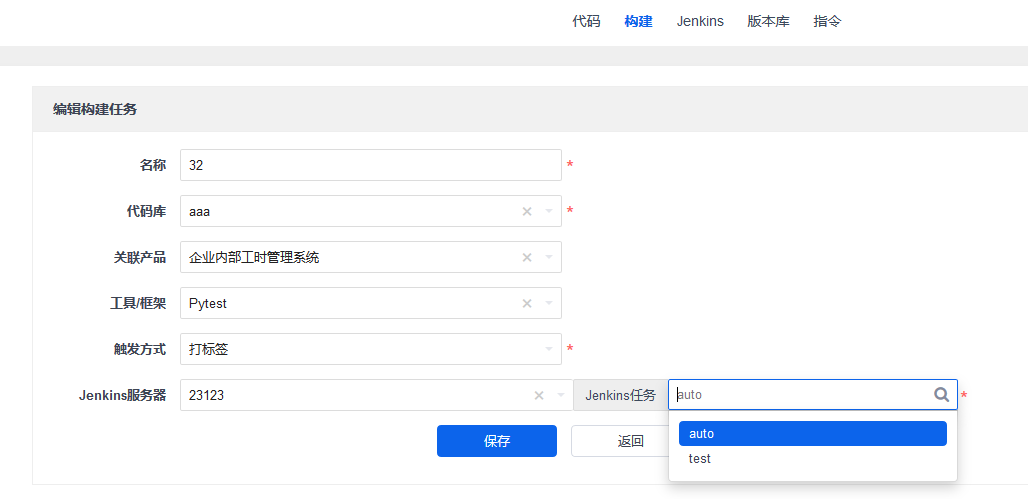Open the 指令 menu tab
This screenshot has width=1028, height=499.
(x=827, y=21)
